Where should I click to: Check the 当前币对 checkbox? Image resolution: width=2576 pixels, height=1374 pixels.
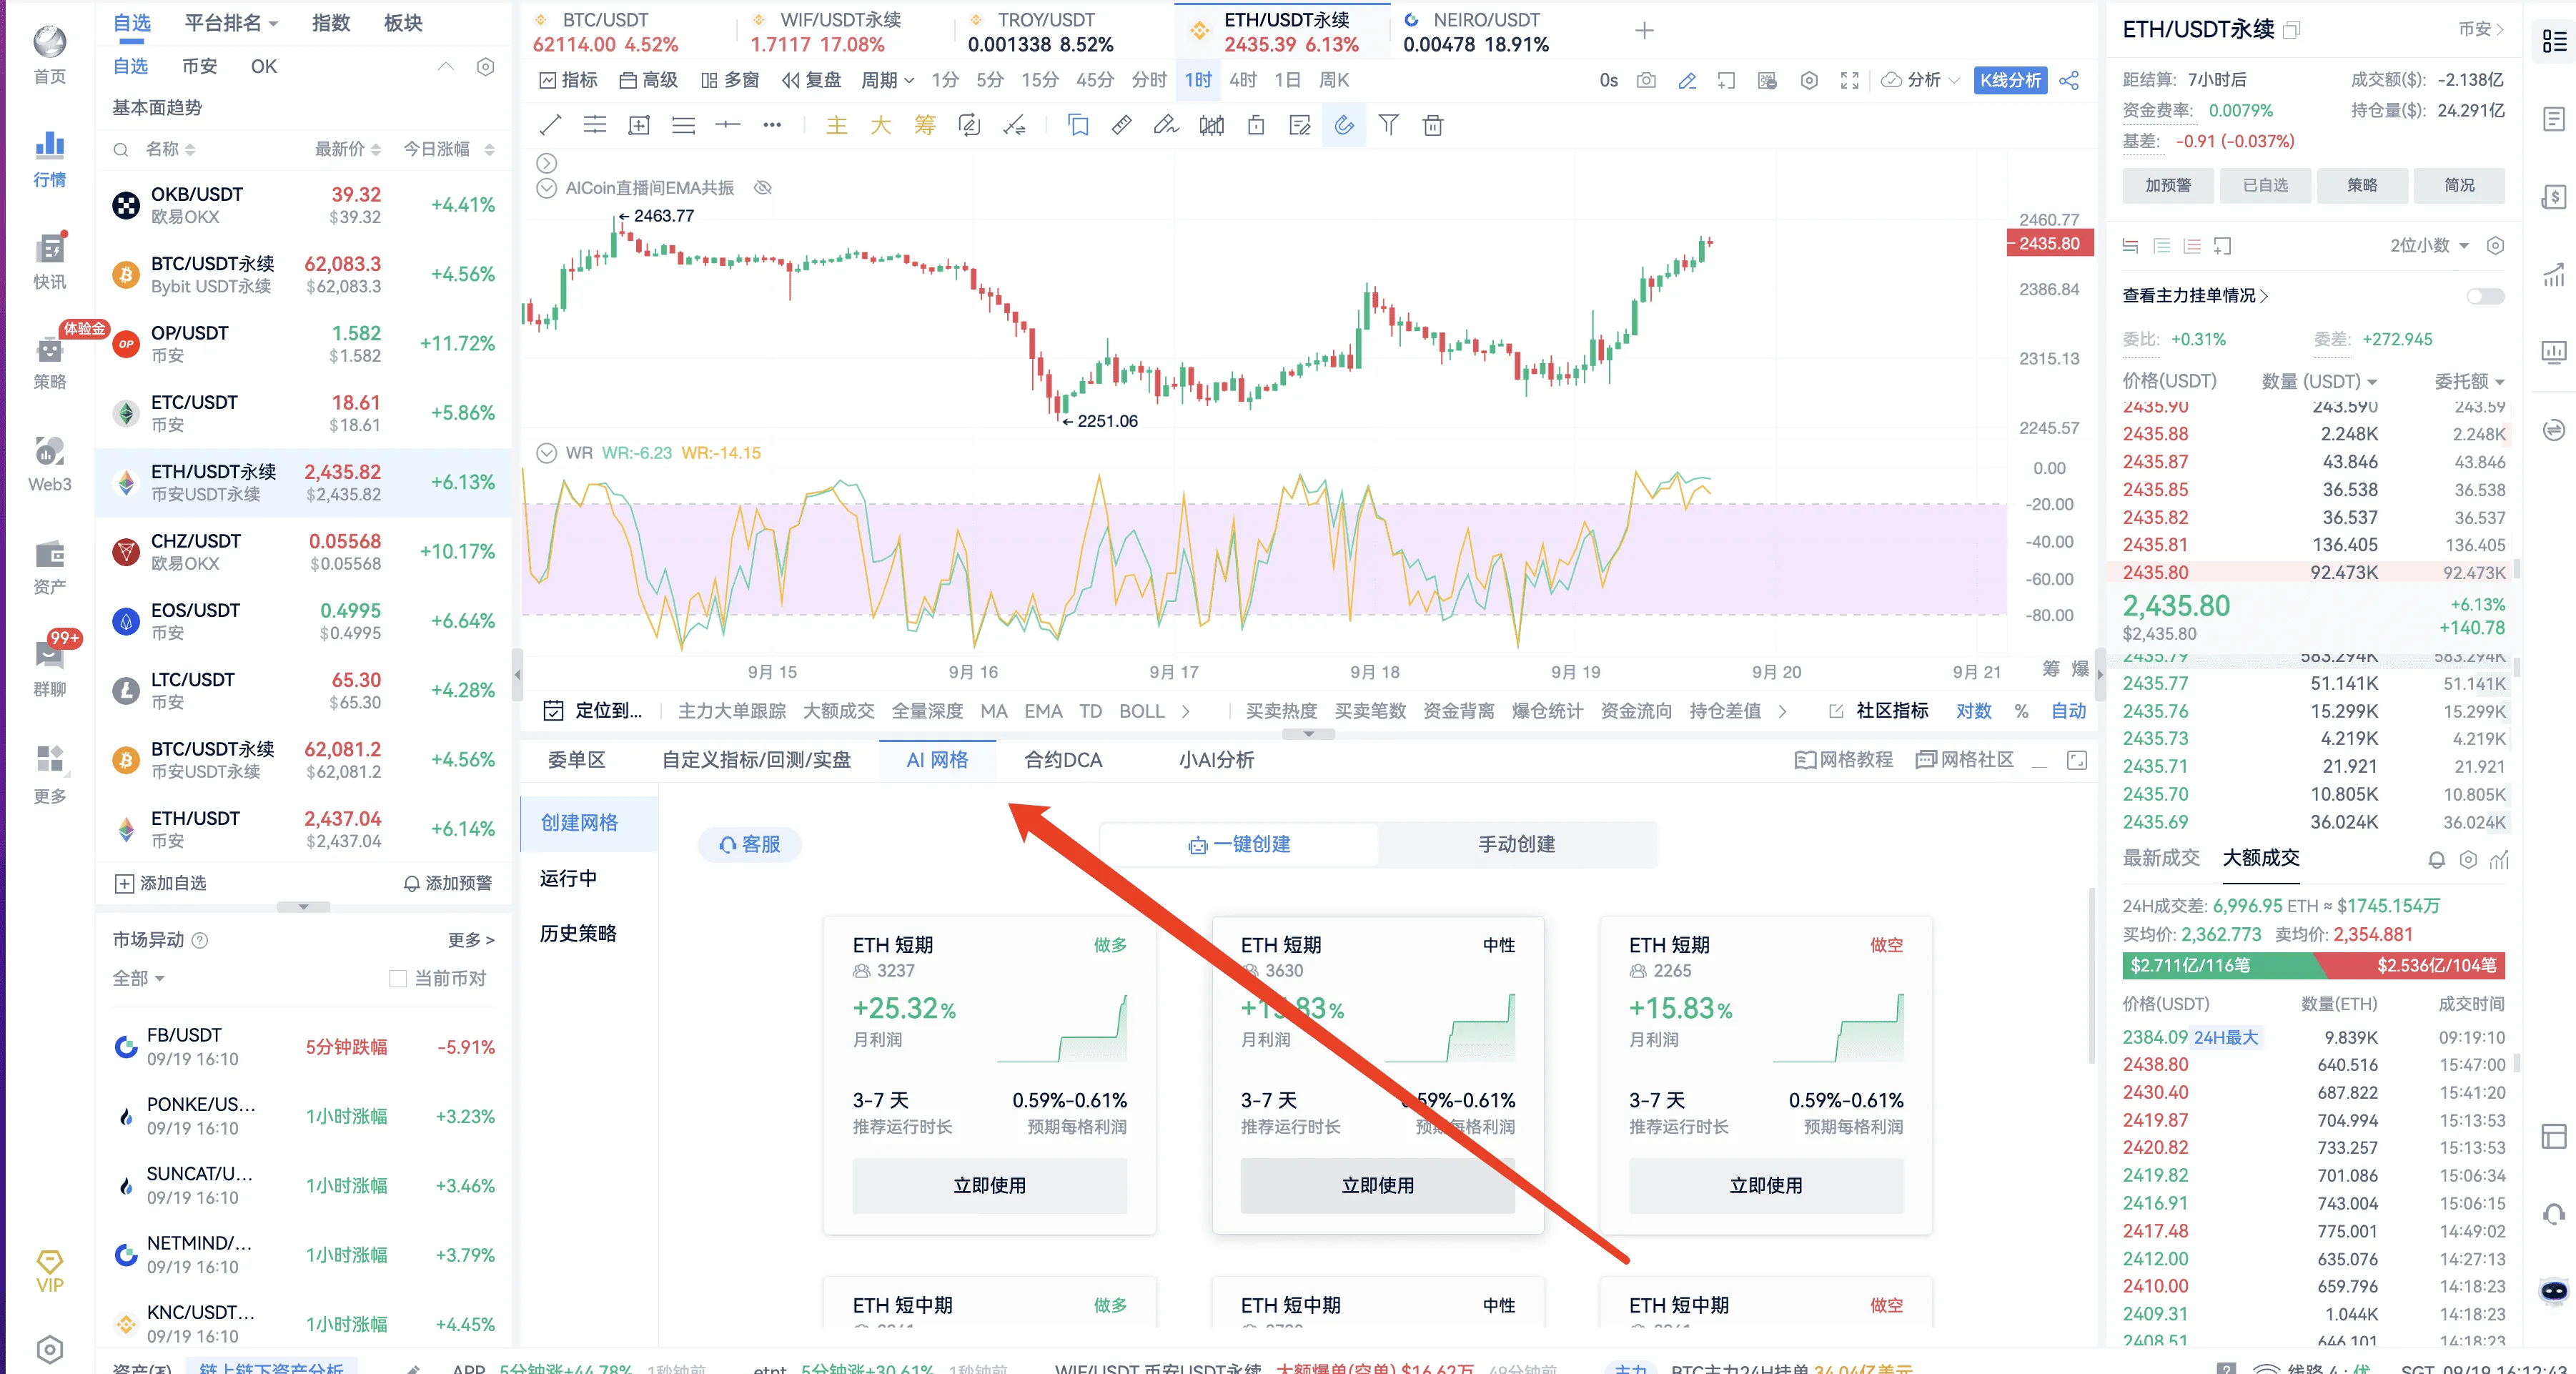coord(397,978)
